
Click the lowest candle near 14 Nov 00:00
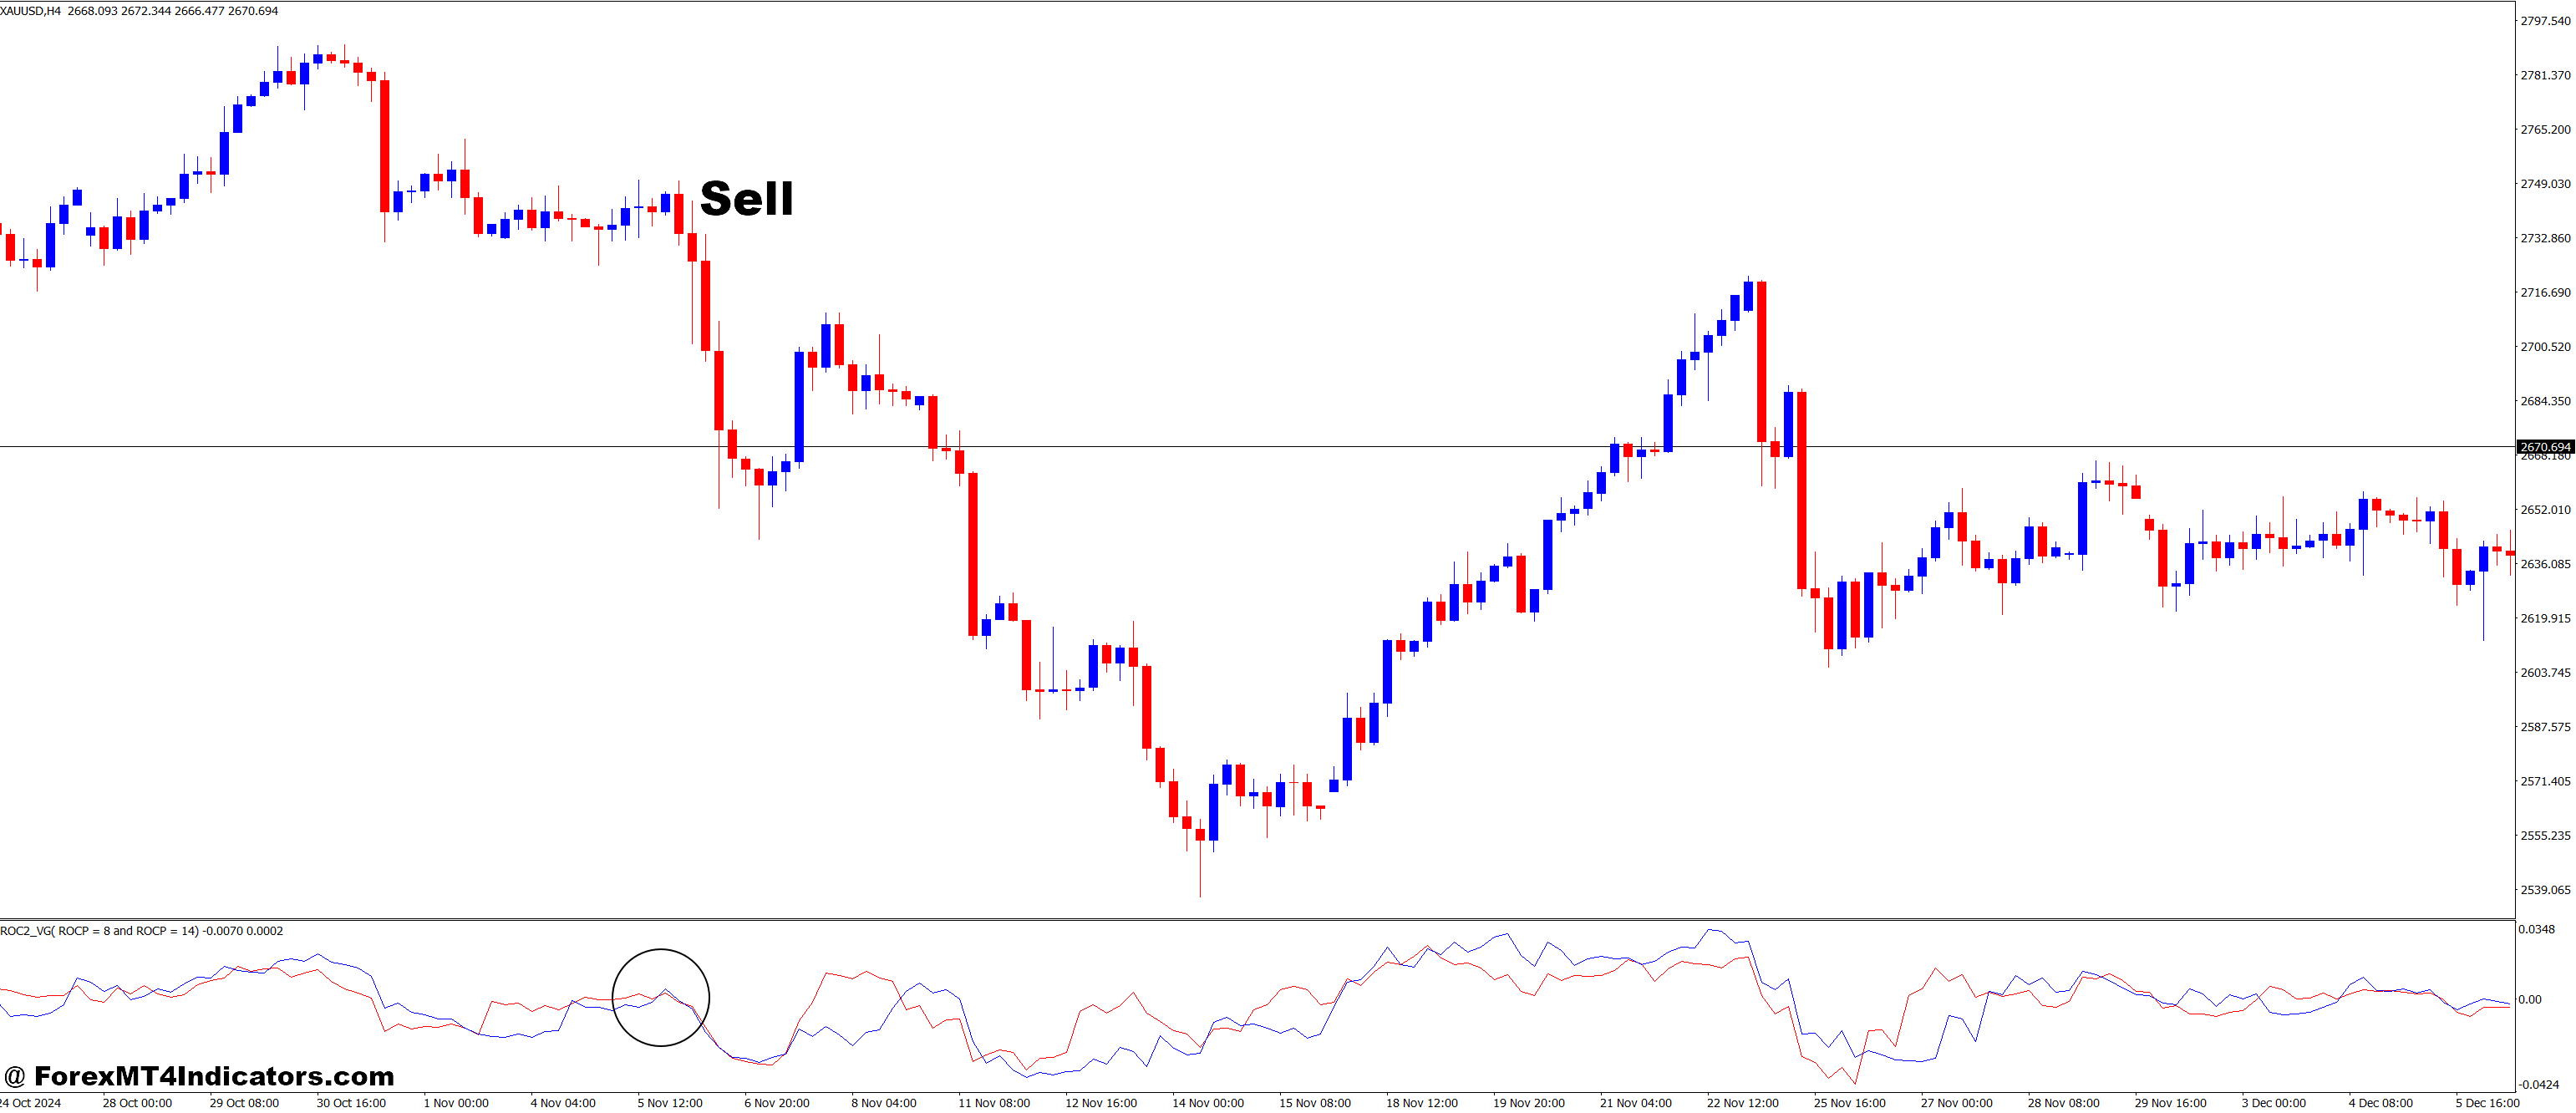[x=1199, y=837]
